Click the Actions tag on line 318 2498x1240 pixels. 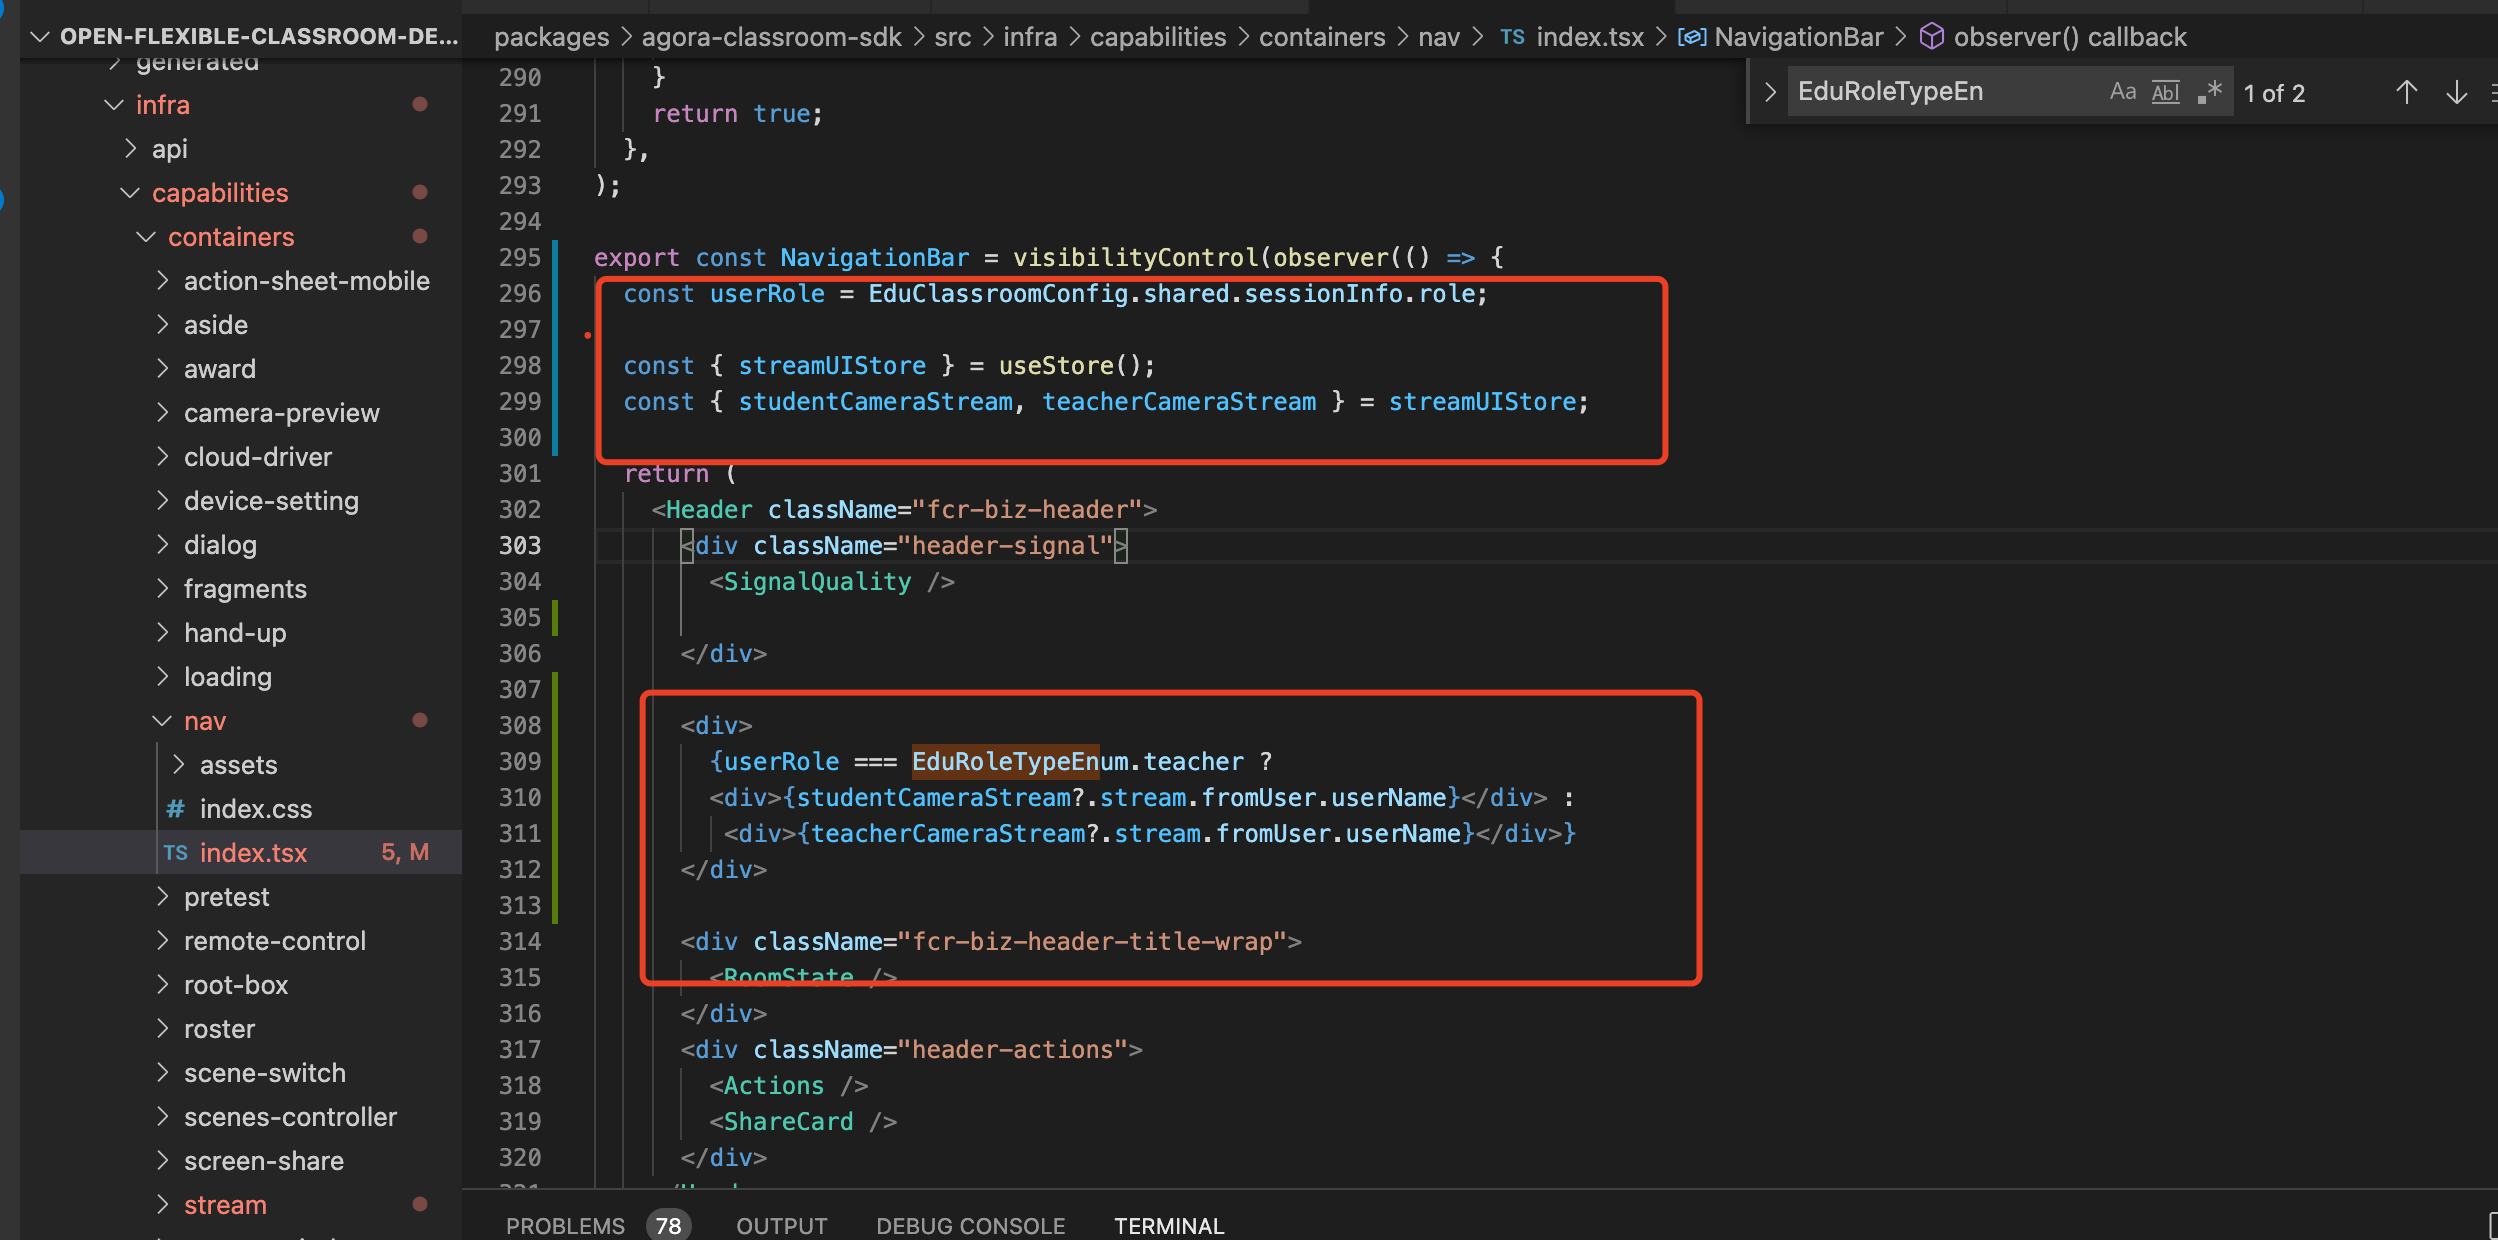coord(774,1086)
